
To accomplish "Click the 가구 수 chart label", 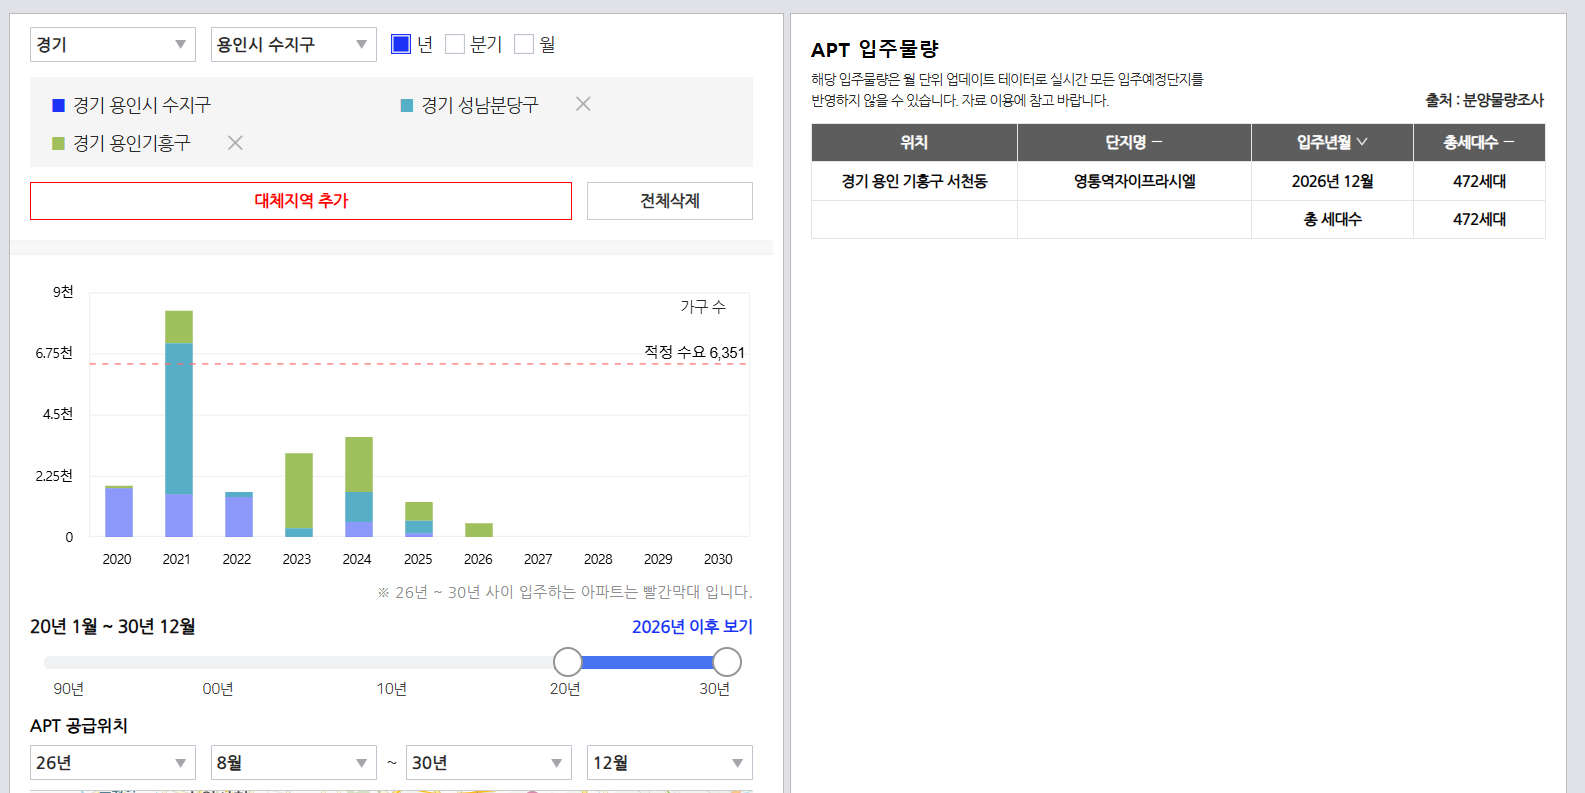I will tap(703, 306).
